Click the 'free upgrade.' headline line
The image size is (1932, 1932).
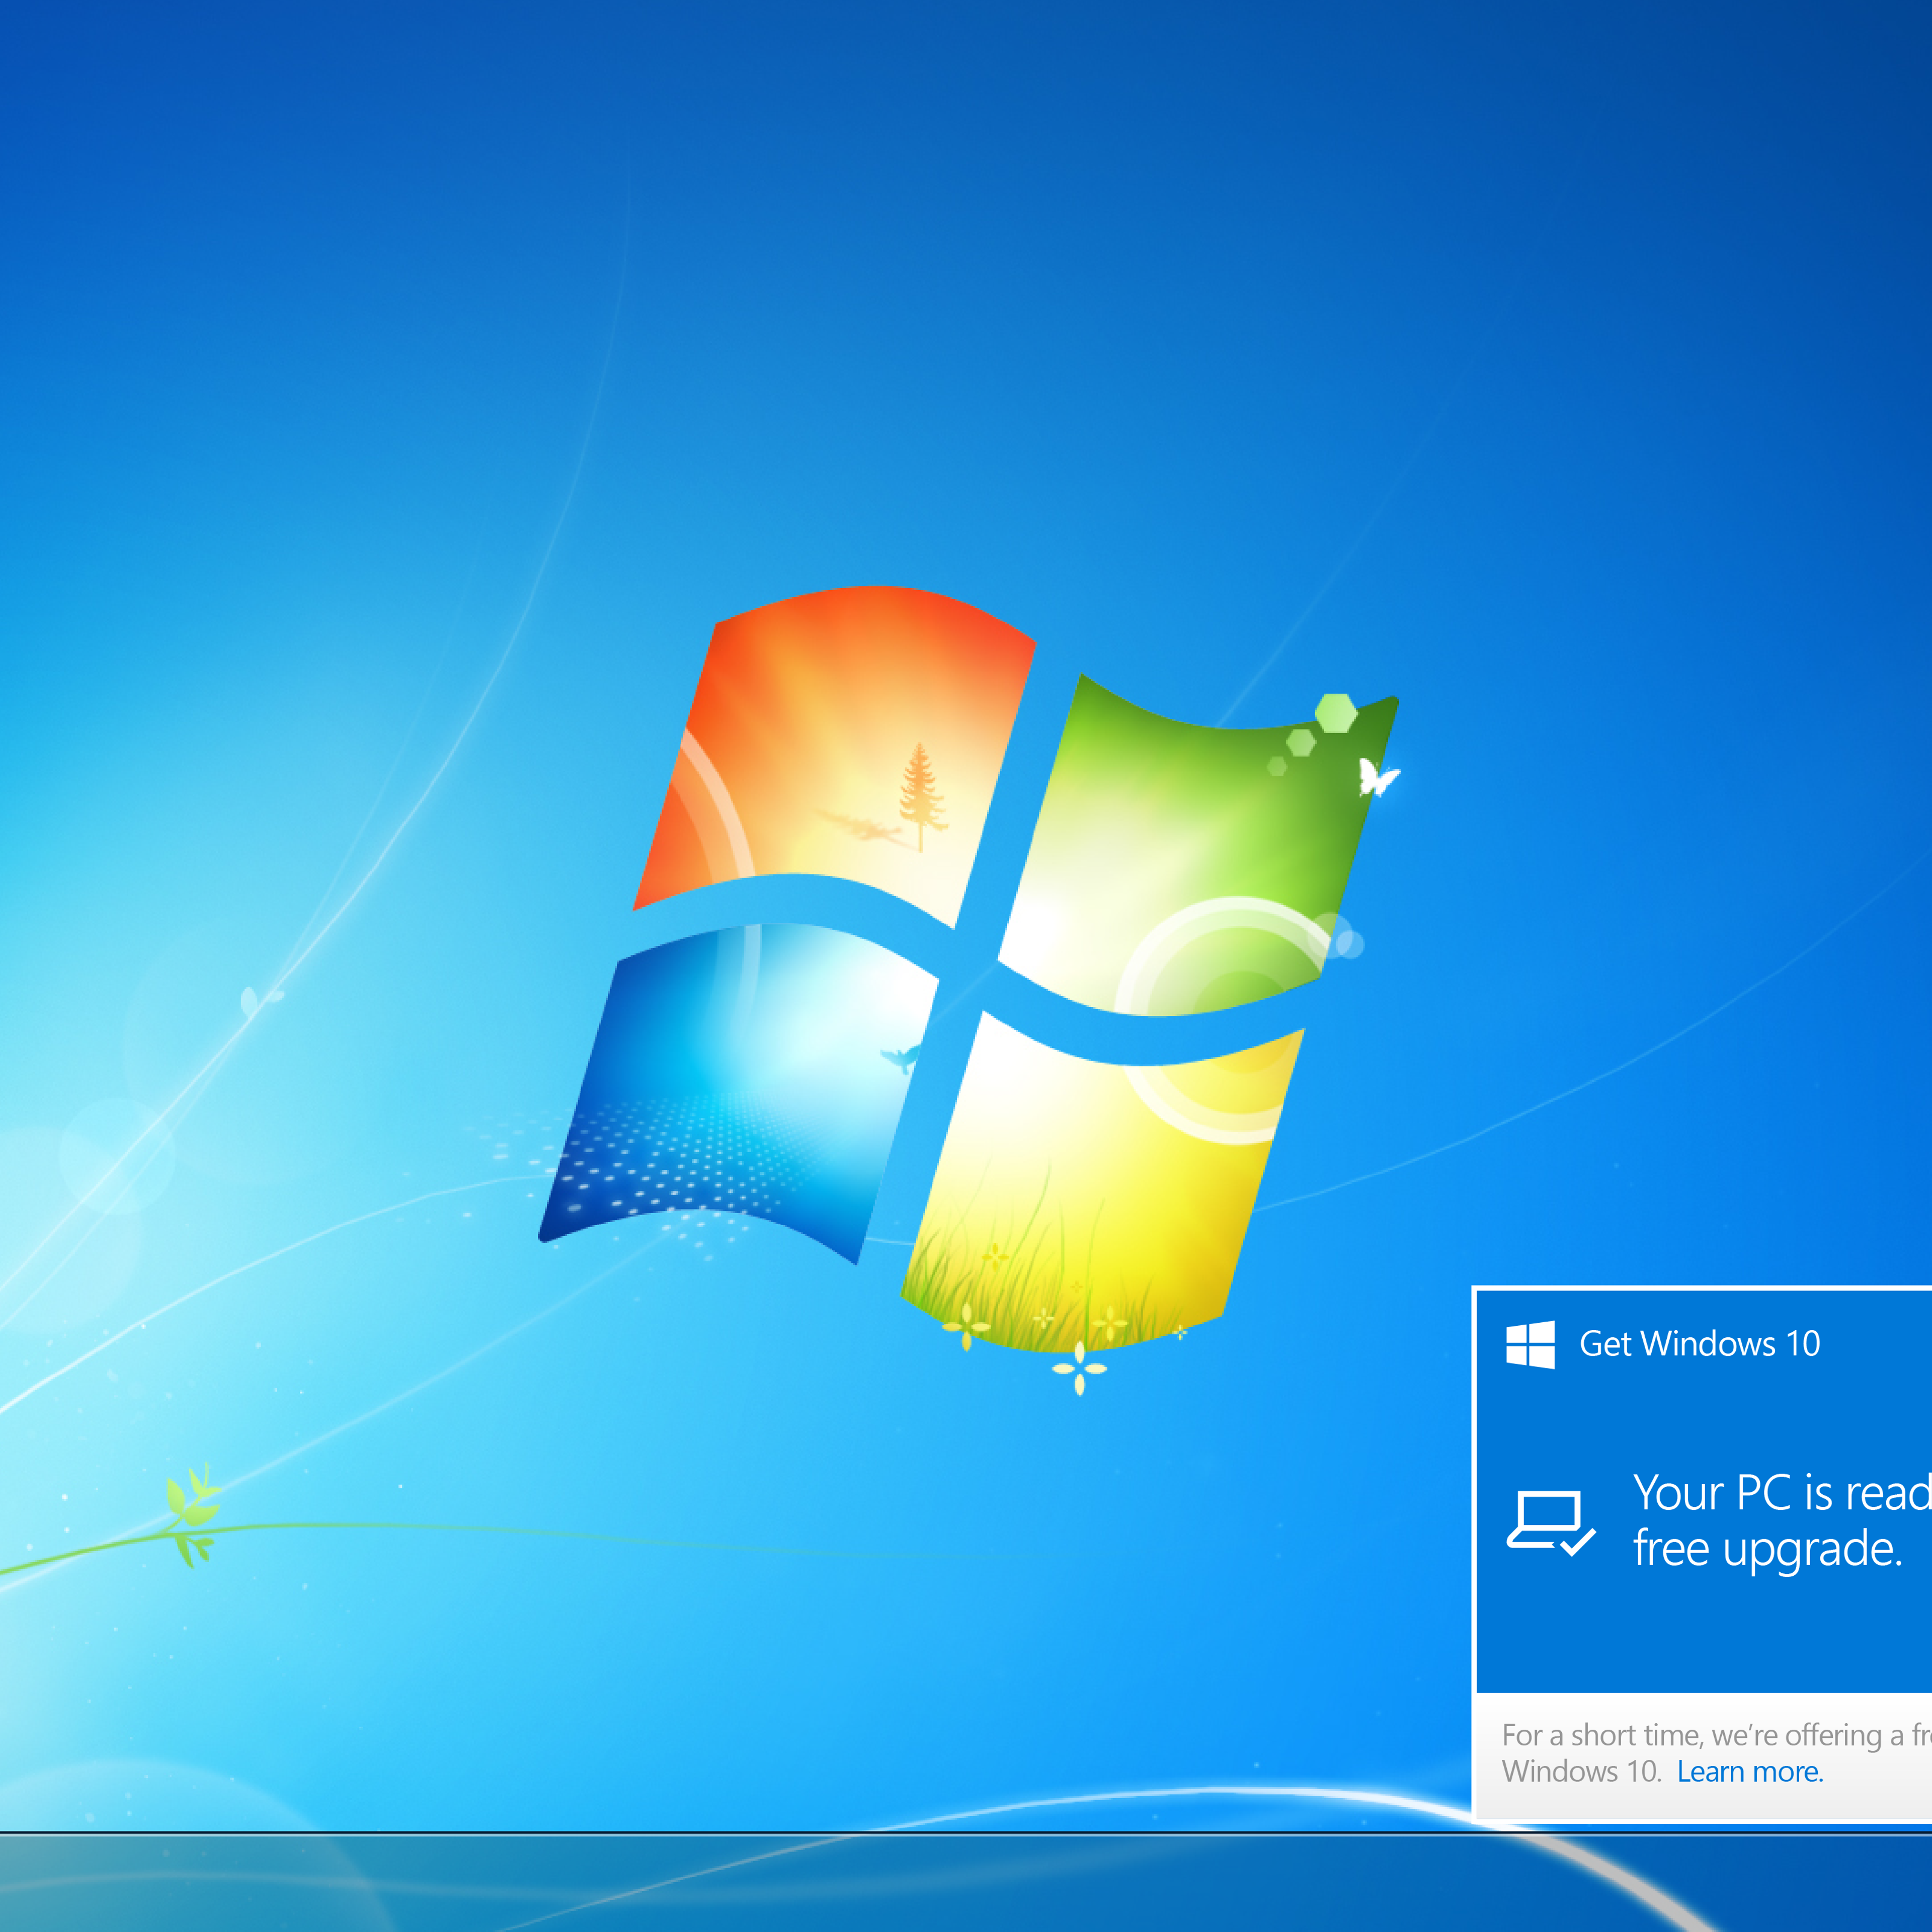click(1768, 1549)
